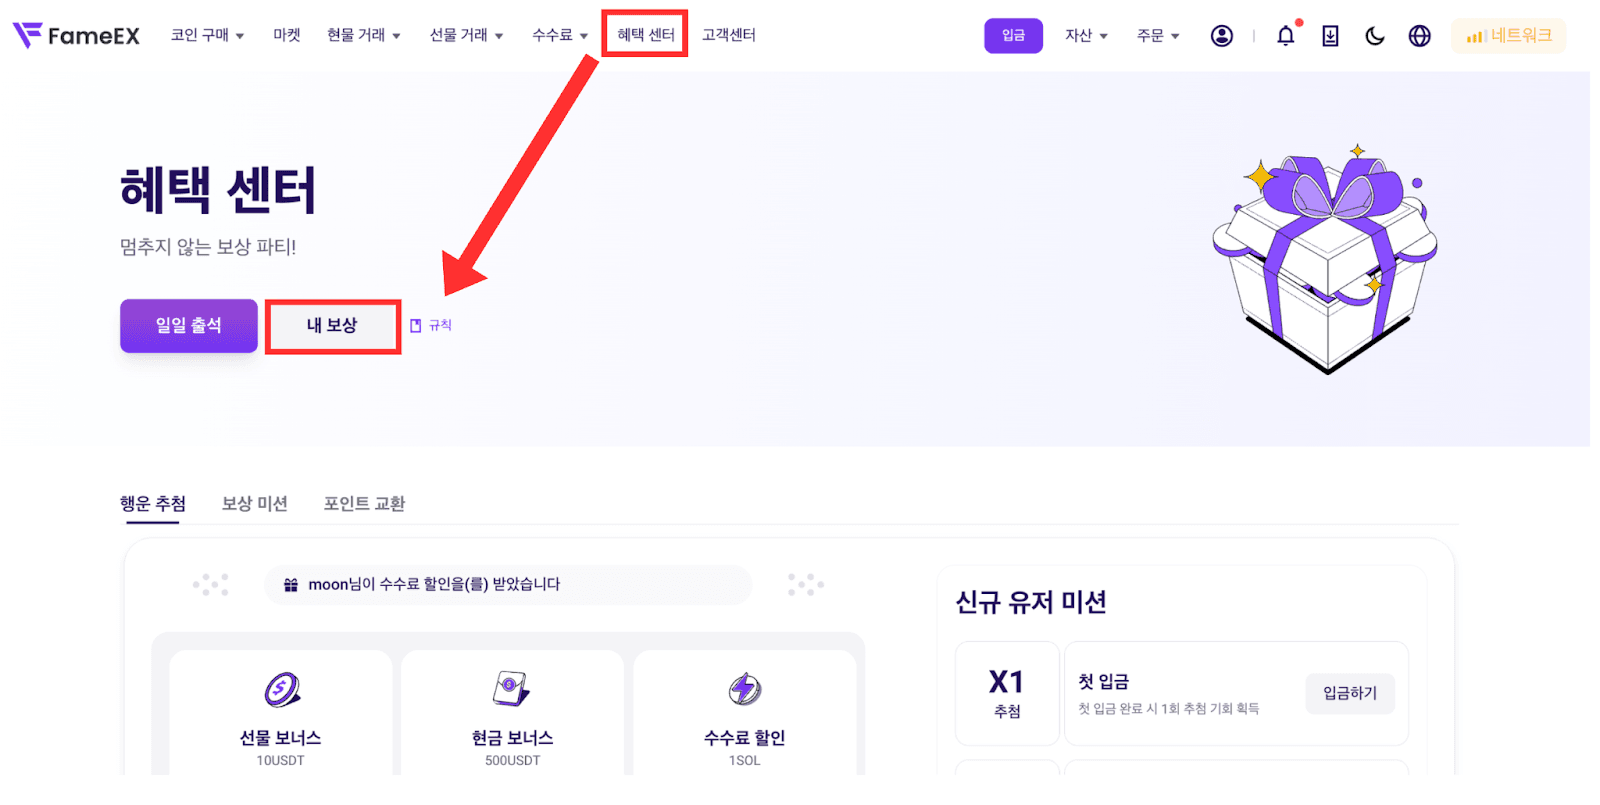Open the 규칙 rules link

[431, 325]
